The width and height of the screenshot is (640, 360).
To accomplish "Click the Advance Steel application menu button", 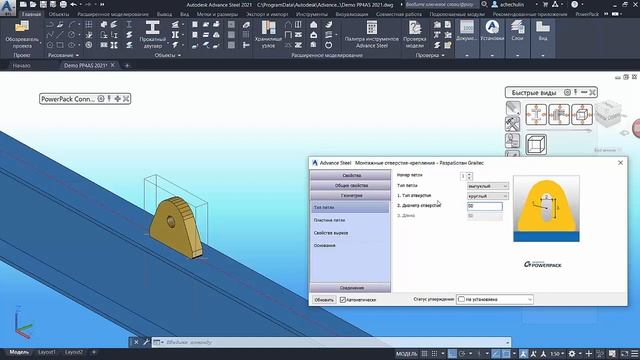I will point(8,7).
